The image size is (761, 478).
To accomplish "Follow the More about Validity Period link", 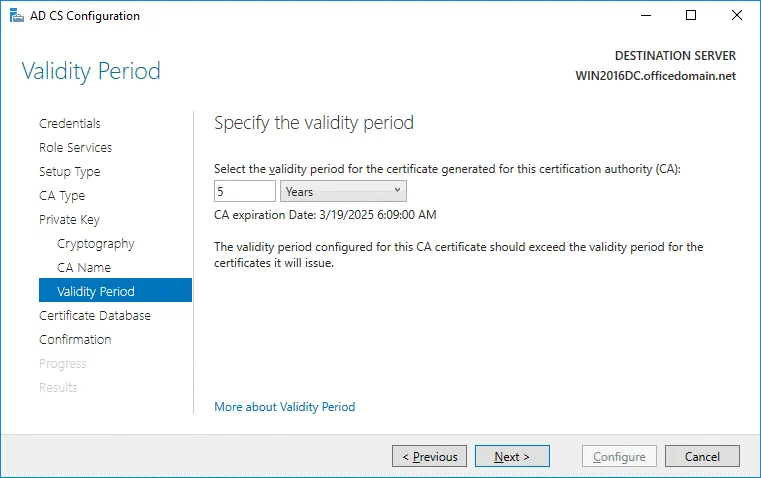I will click(x=285, y=407).
